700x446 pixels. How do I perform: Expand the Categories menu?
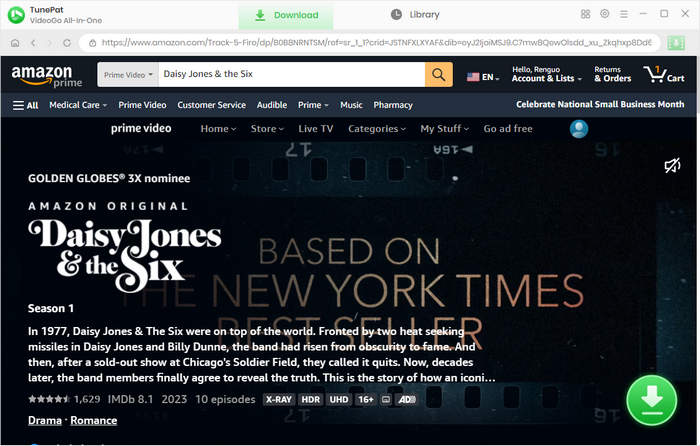pyautogui.click(x=377, y=129)
